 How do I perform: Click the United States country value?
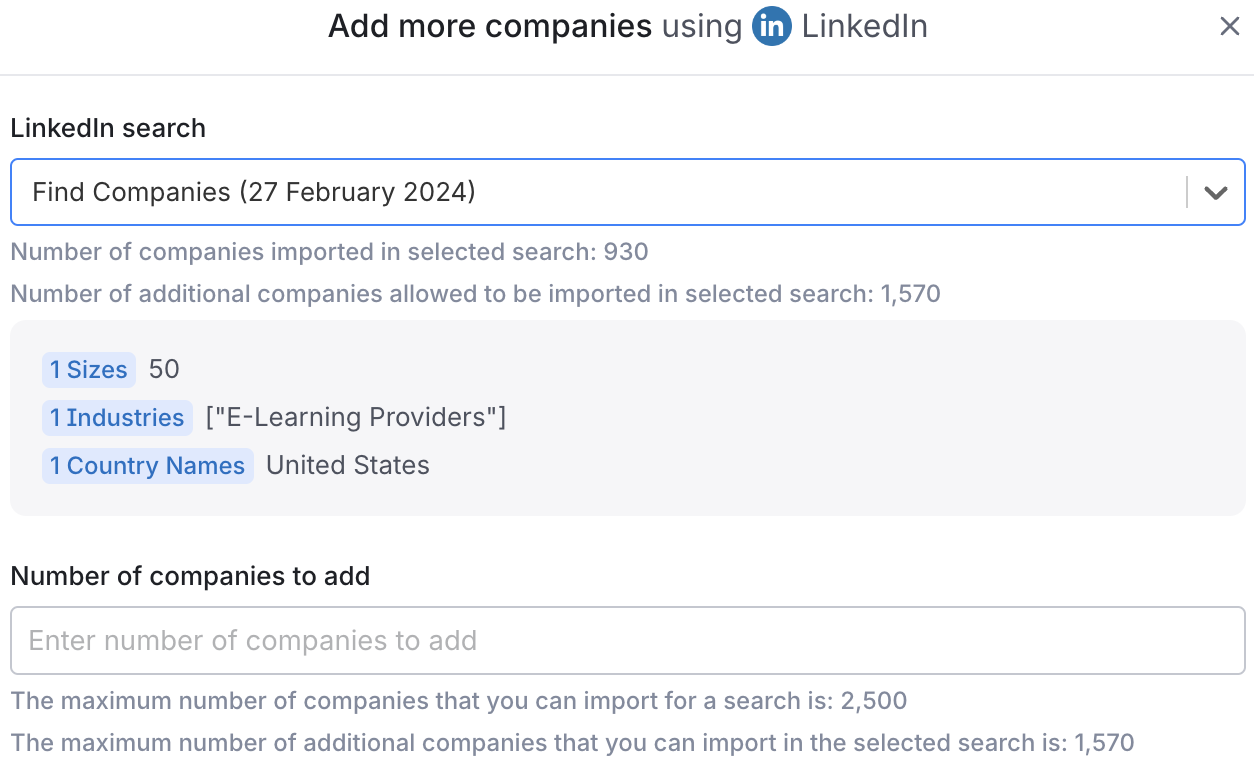[348, 466]
